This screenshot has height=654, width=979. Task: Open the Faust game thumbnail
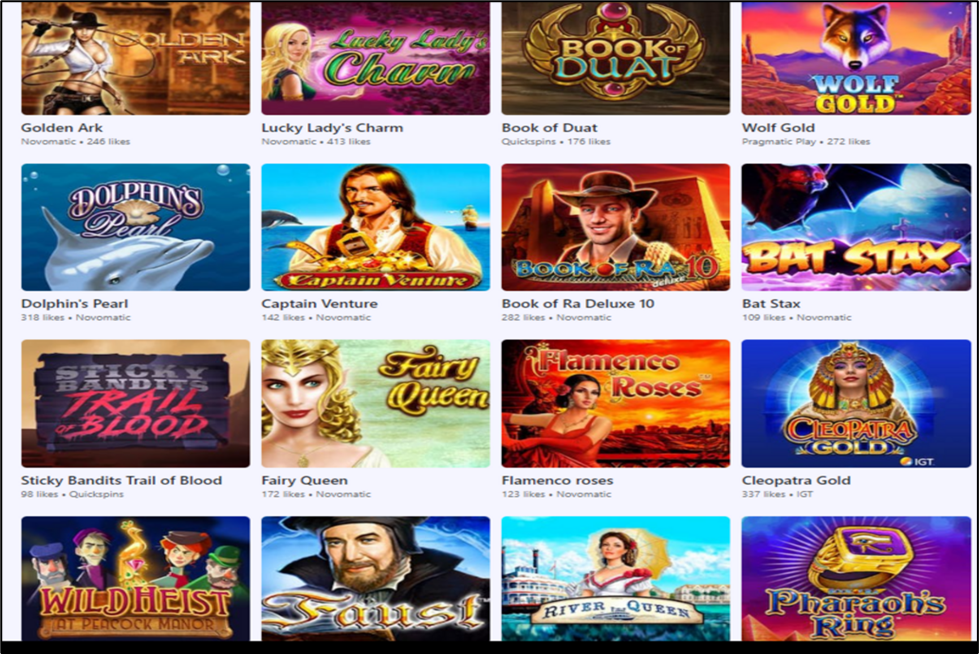[376, 578]
